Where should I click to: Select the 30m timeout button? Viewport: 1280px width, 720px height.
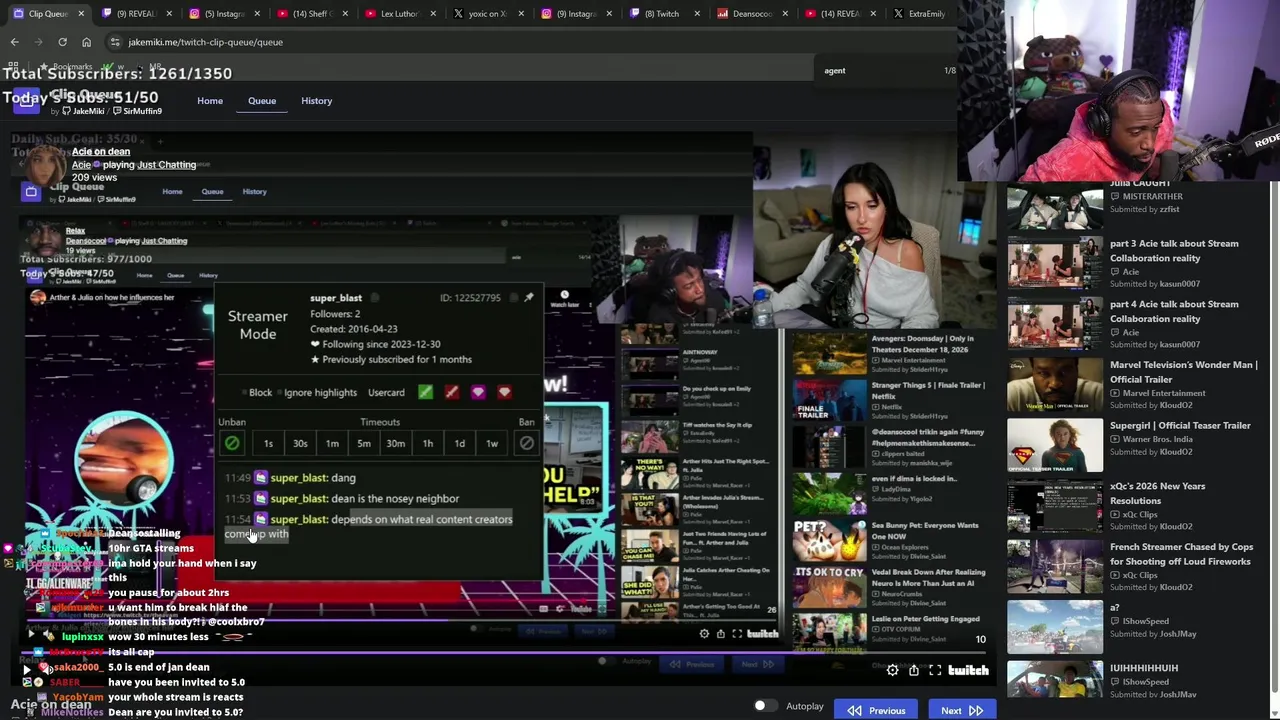tap(396, 443)
